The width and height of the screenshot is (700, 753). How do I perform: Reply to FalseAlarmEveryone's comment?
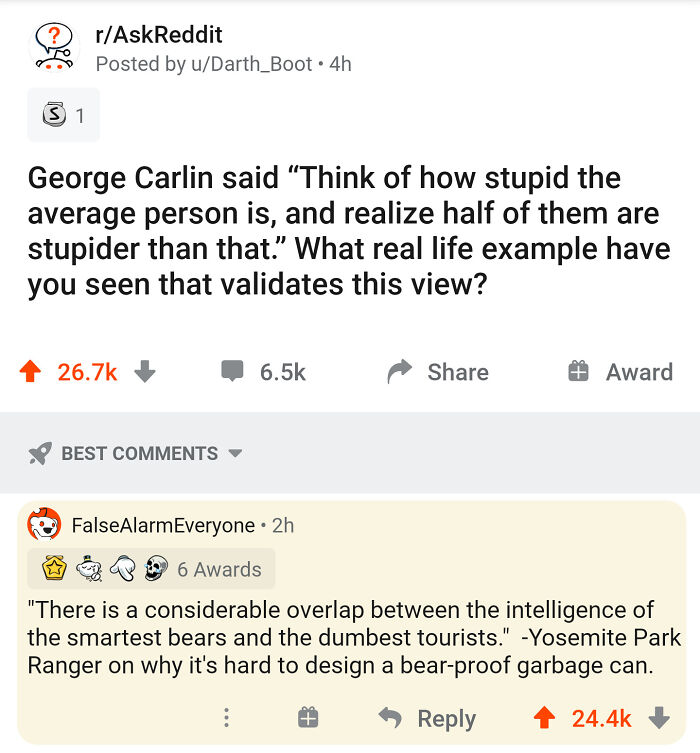point(427,718)
